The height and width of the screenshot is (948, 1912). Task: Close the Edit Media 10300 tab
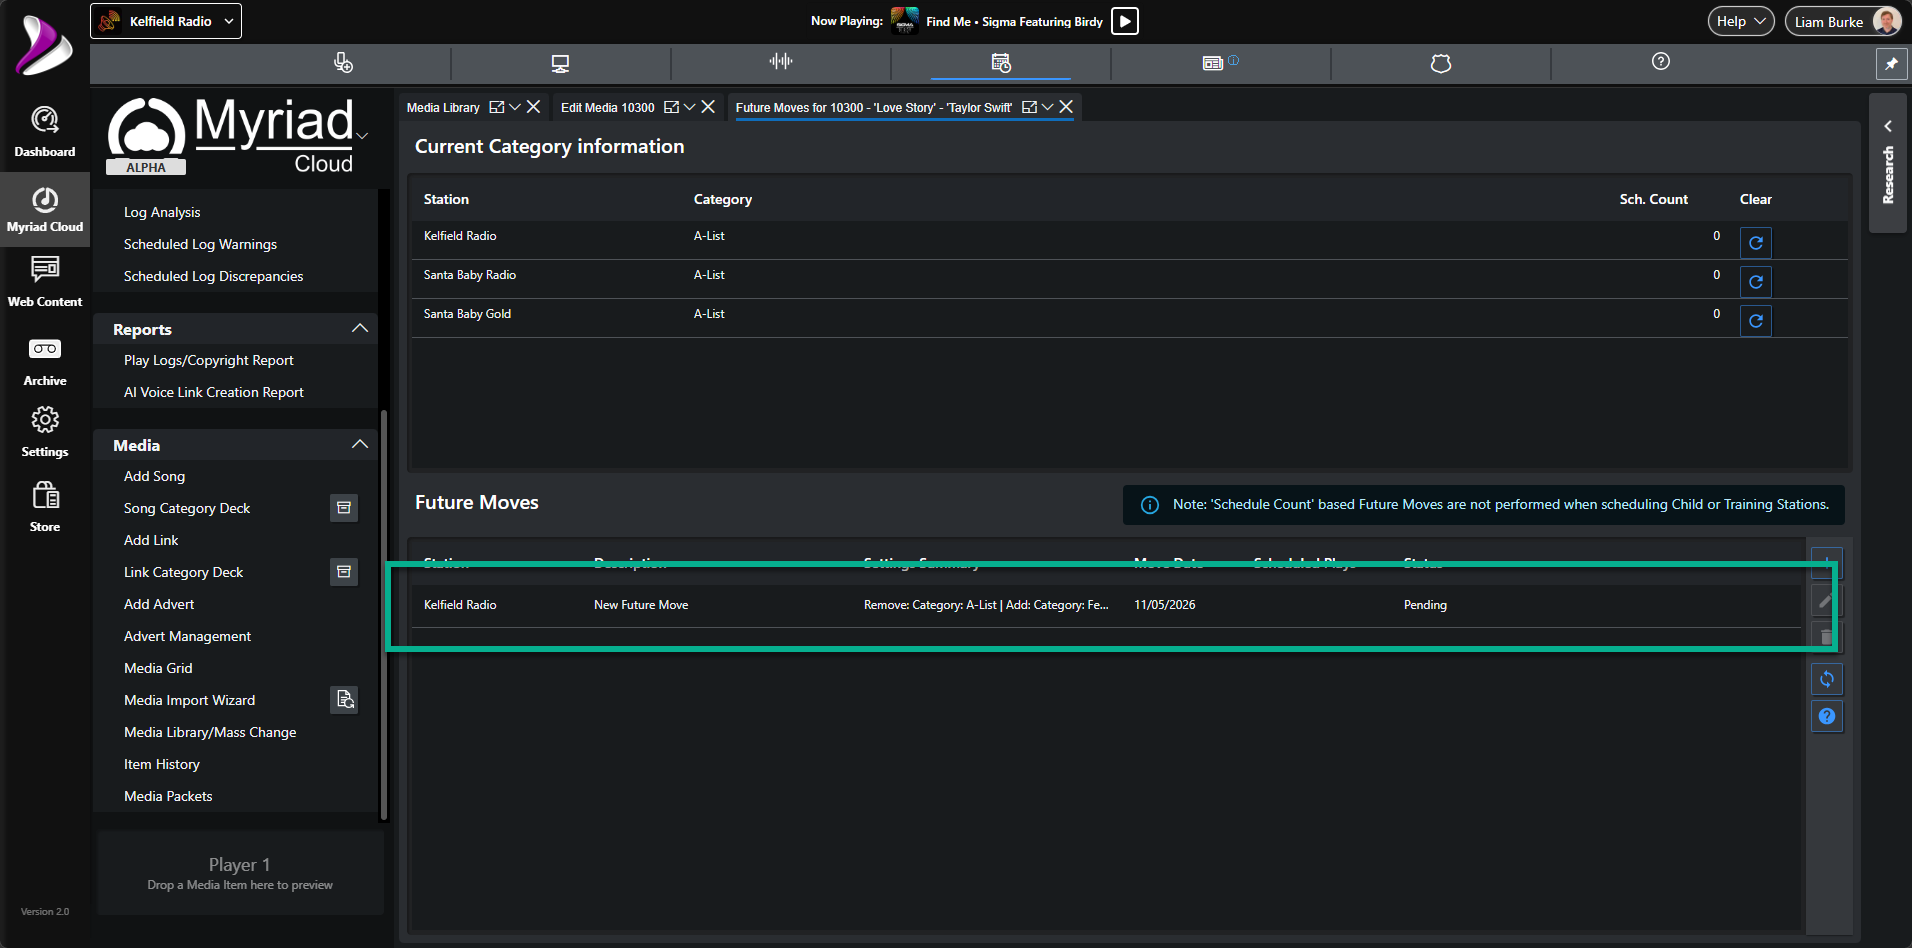[708, 107]
